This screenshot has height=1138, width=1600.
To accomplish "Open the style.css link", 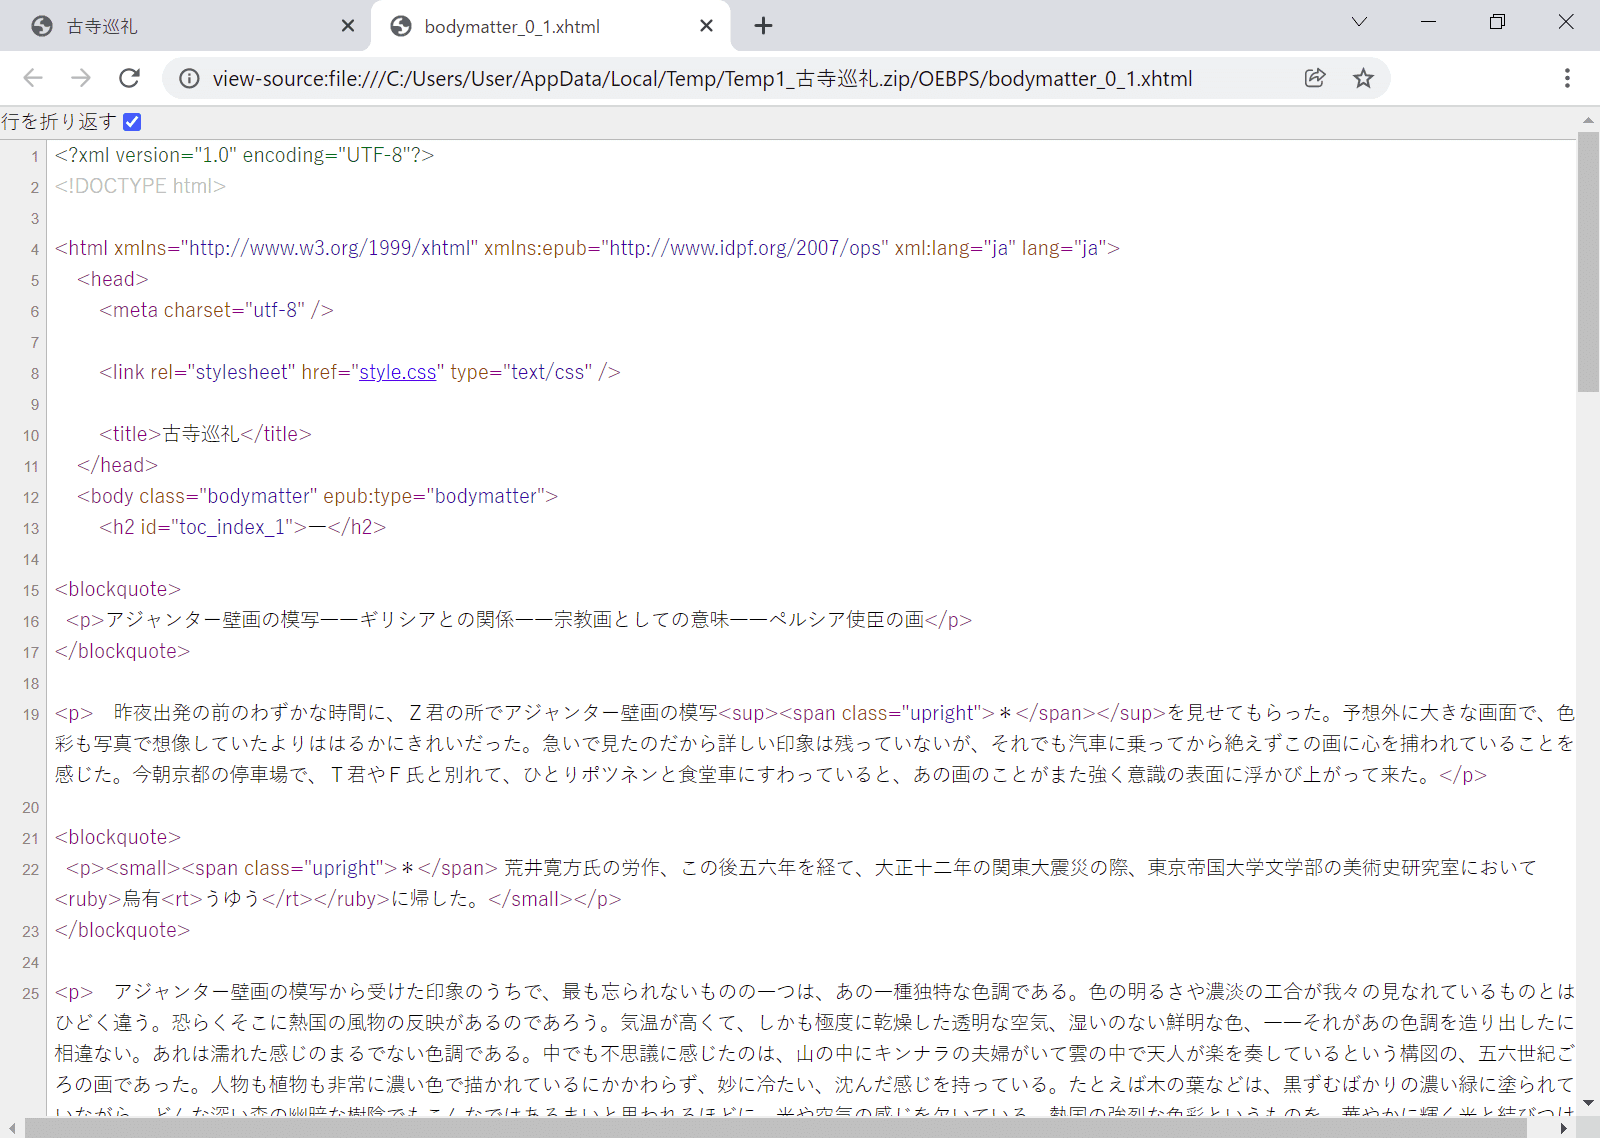I will click(398, 372).
